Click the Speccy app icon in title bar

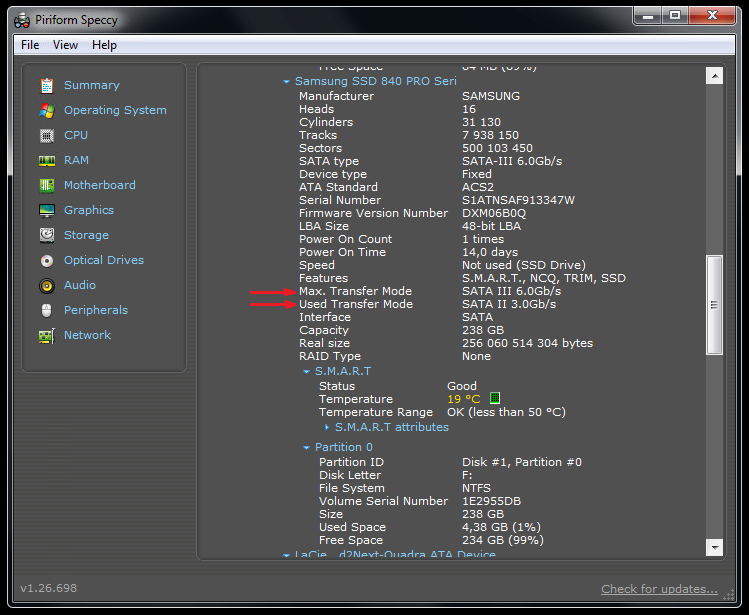[22, 20]
